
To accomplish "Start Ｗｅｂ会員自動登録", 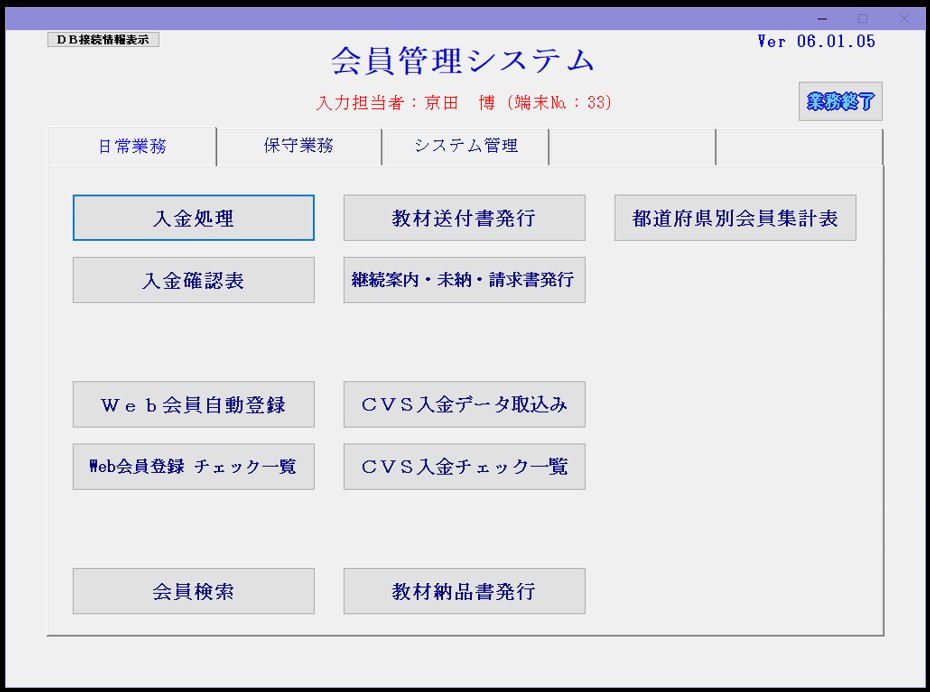I will pyautogui.click(x=193, y=404).
